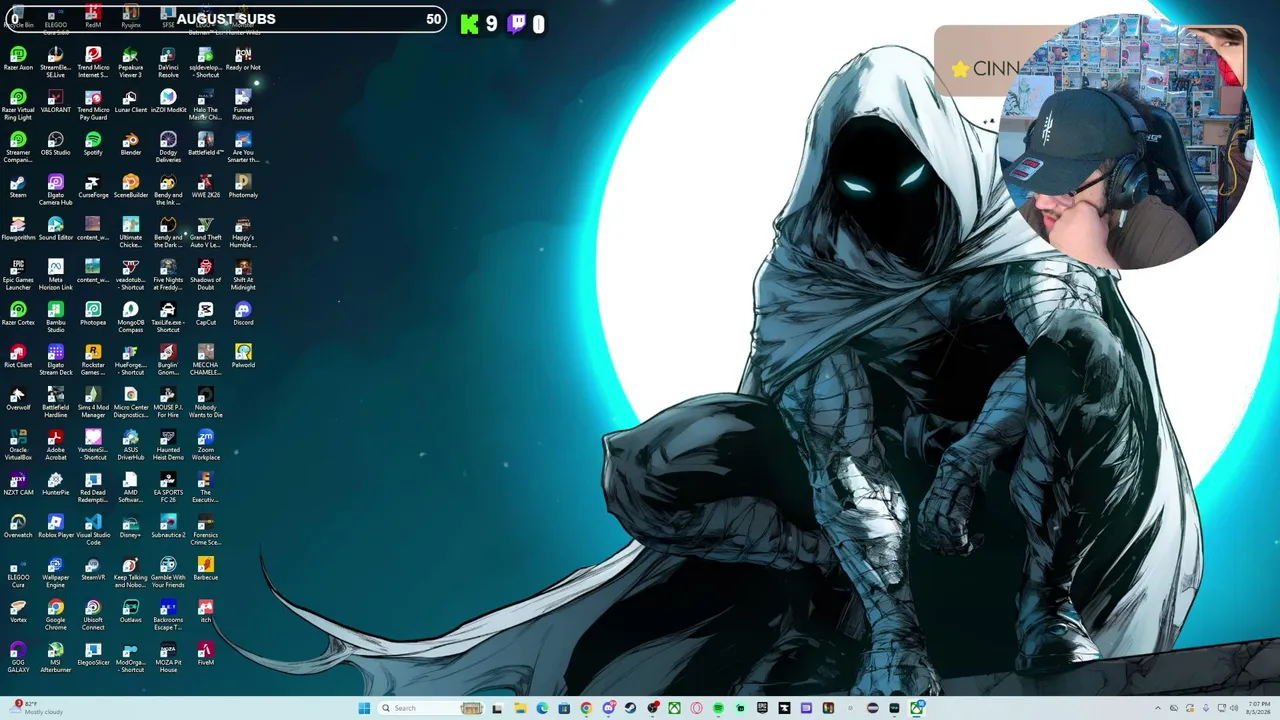This screenshot has width=1280, height=720.
Task: Open the Razer Cortex desktop shortcut
Action: (x=18, y=315)
